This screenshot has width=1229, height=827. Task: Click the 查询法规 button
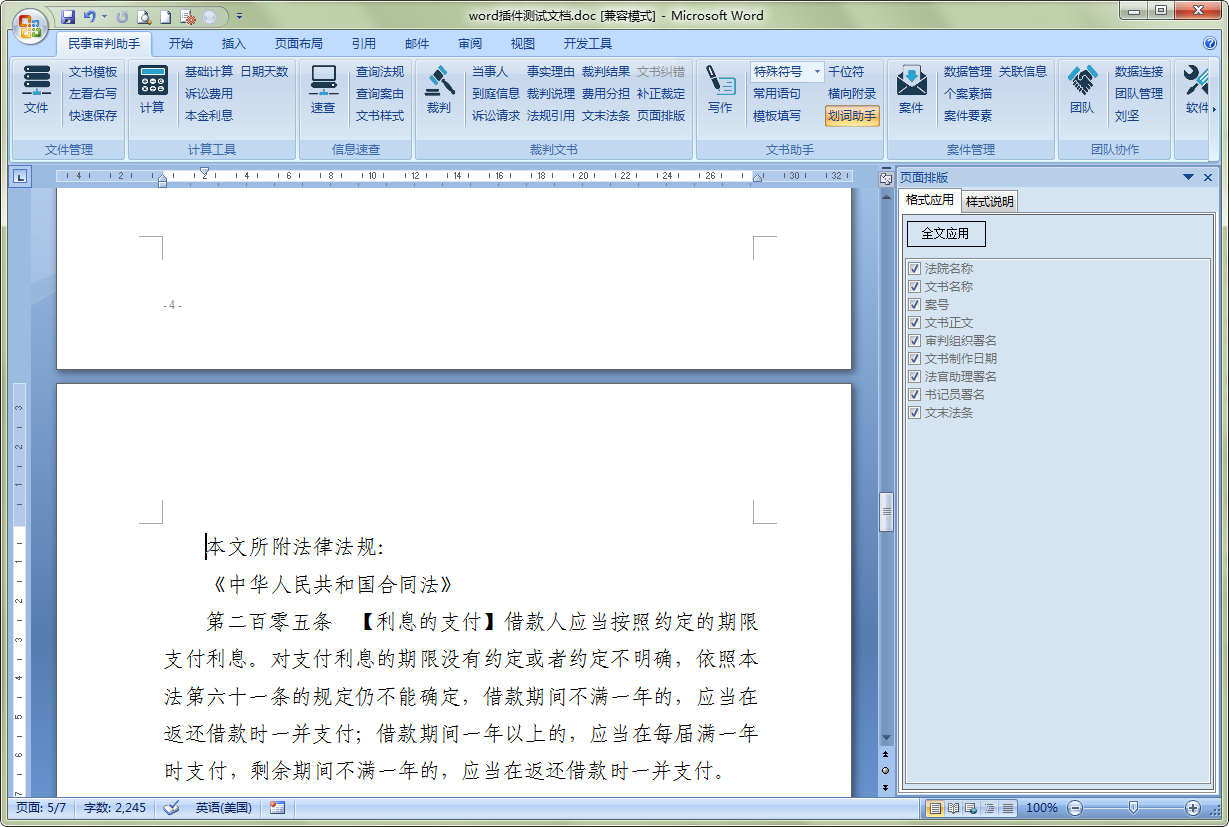point(380,72)
